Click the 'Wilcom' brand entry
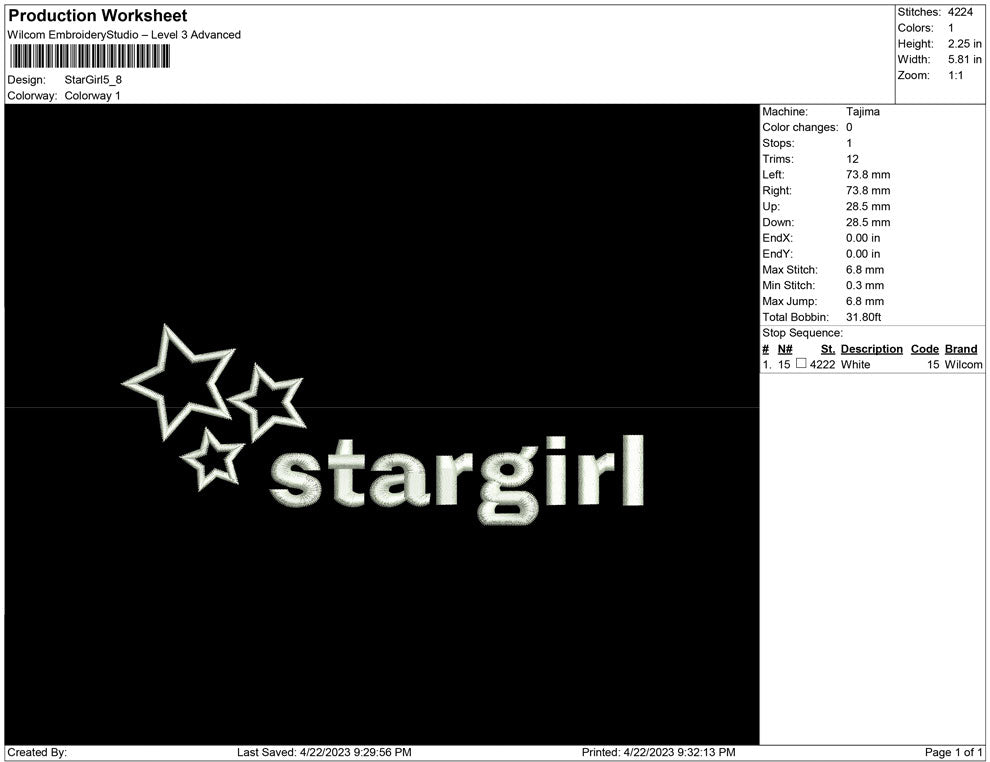990x762 pixels. point(963,364)
